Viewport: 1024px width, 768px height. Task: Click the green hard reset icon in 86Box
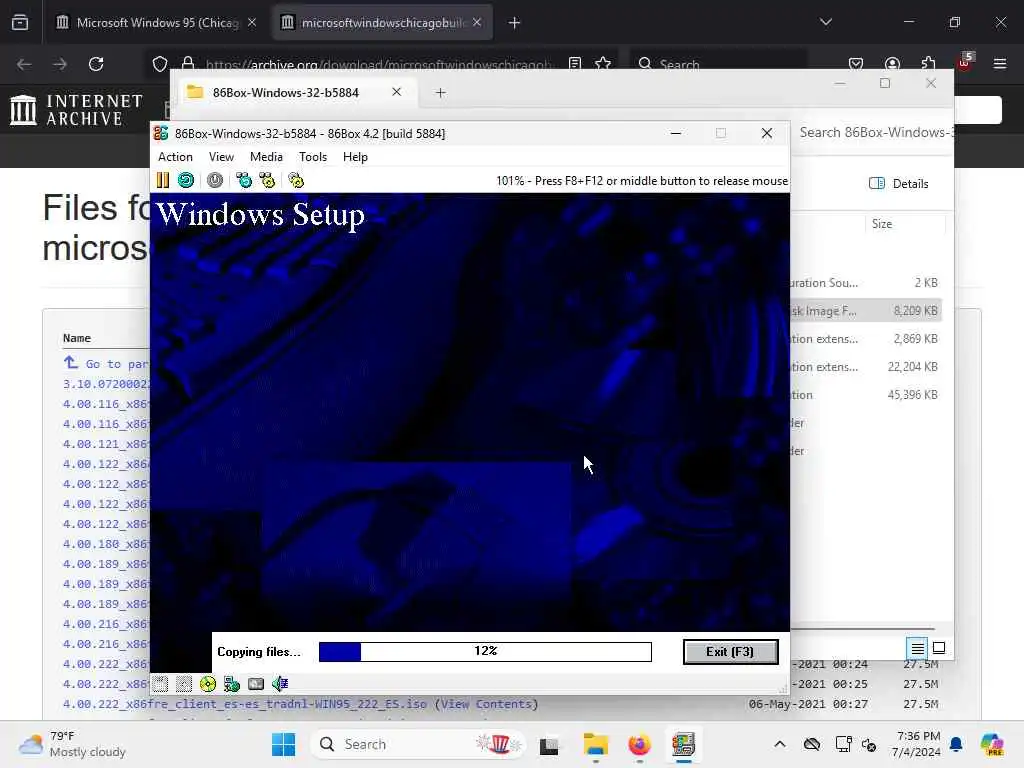(x=186, y=180)
